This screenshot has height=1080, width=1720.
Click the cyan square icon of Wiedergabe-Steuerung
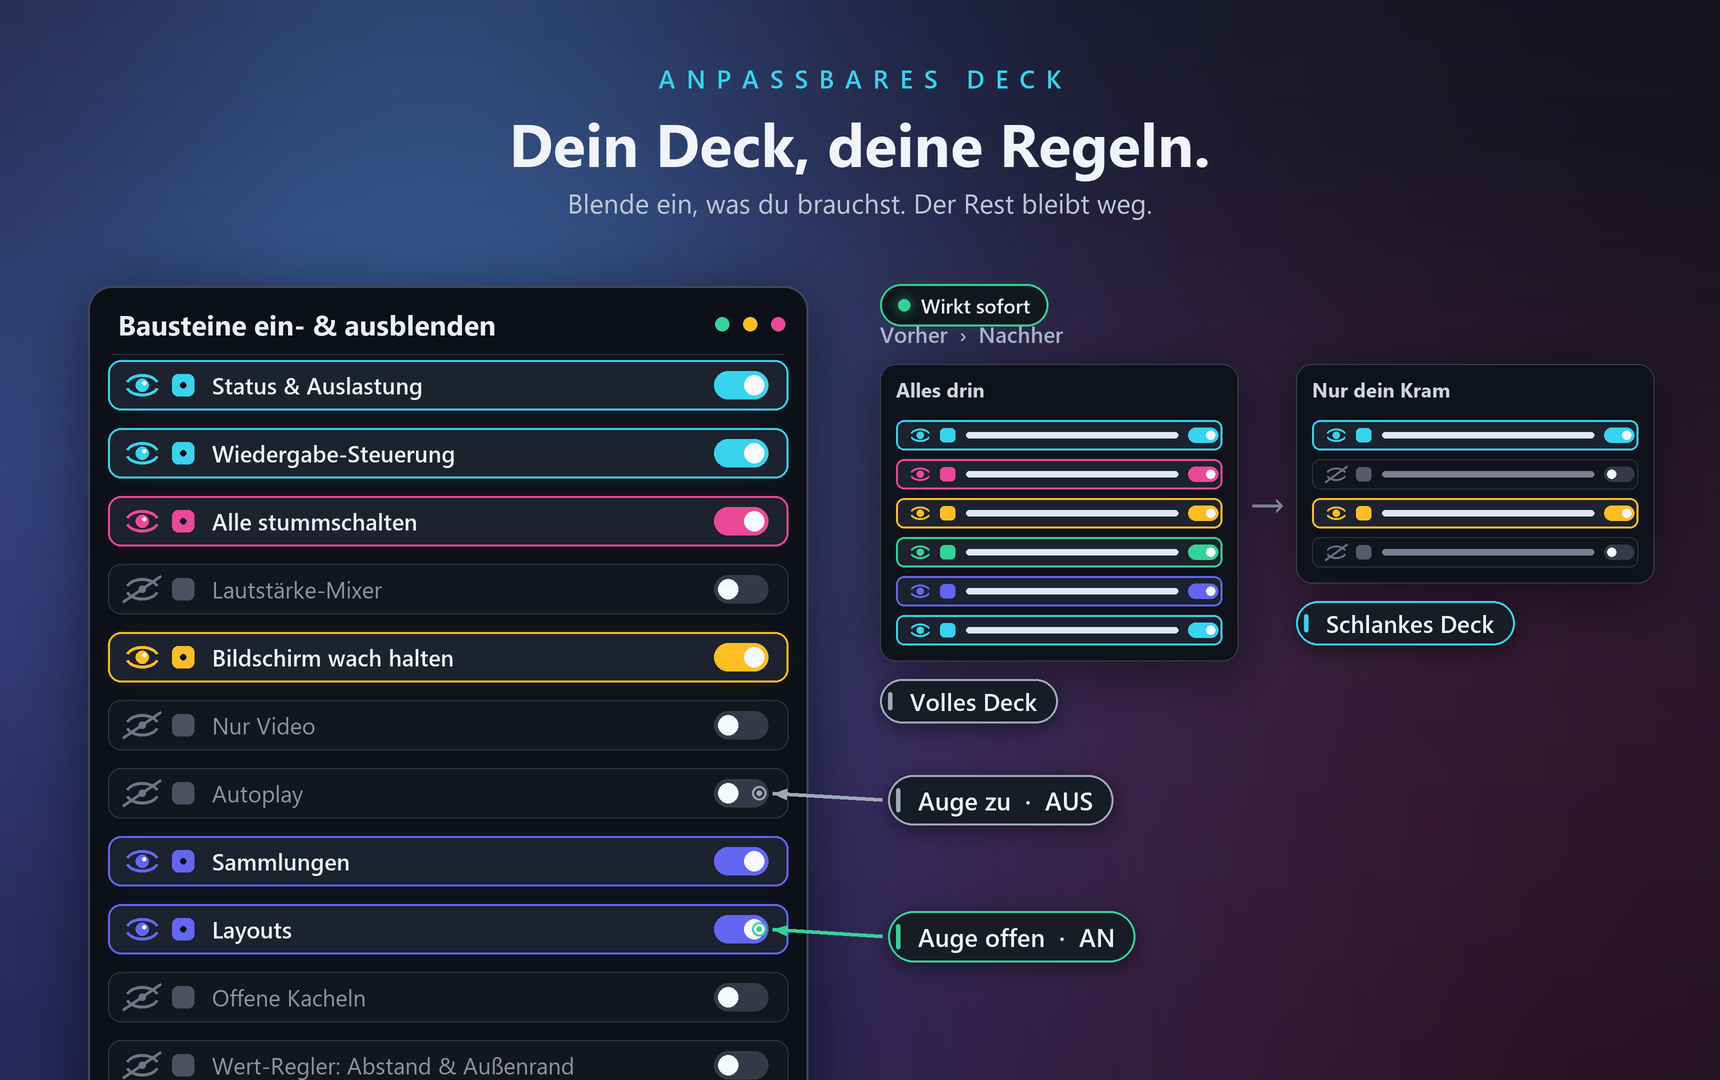click(x=183, y=454)
